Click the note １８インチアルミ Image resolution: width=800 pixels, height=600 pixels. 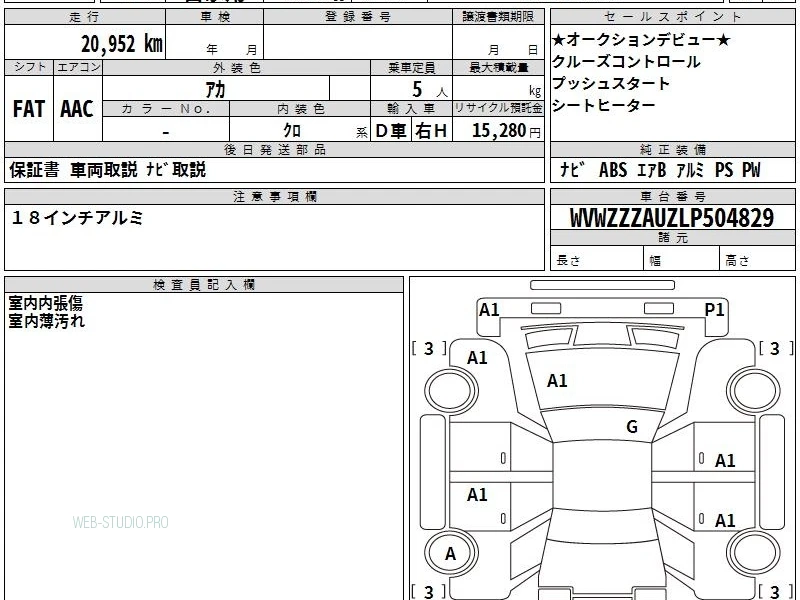(x=77, y=218)
